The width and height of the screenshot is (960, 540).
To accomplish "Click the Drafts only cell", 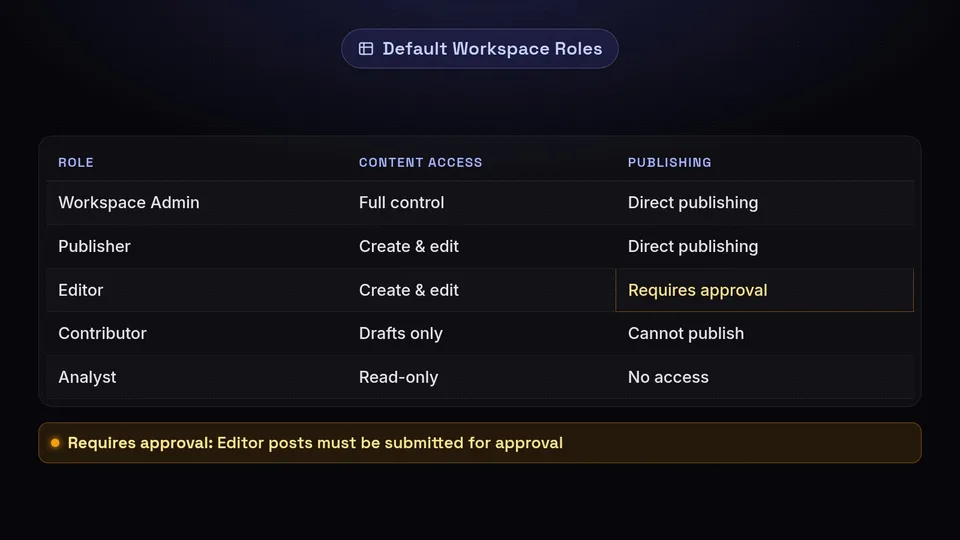I will click(400, 334).
